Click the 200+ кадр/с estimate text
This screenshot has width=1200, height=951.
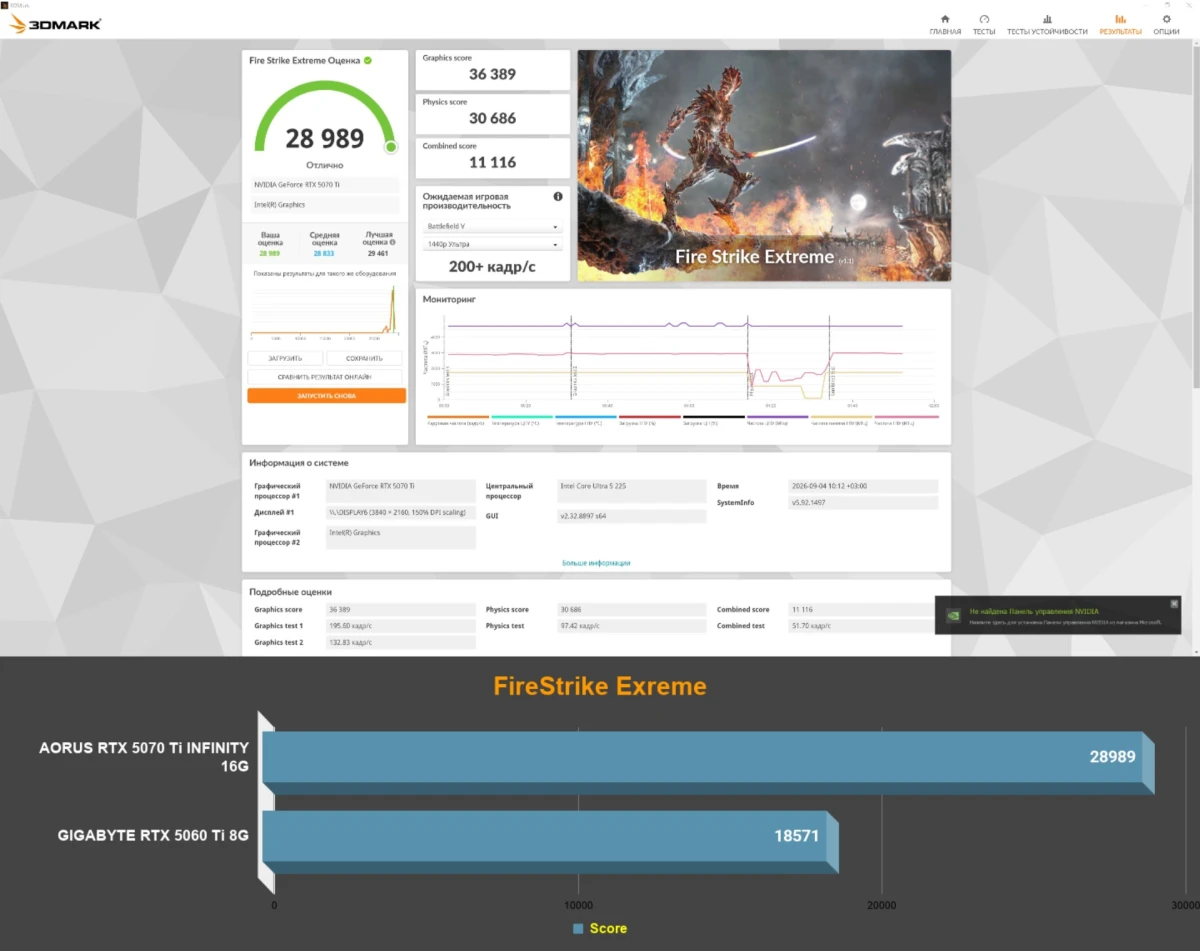click(492, 266)
